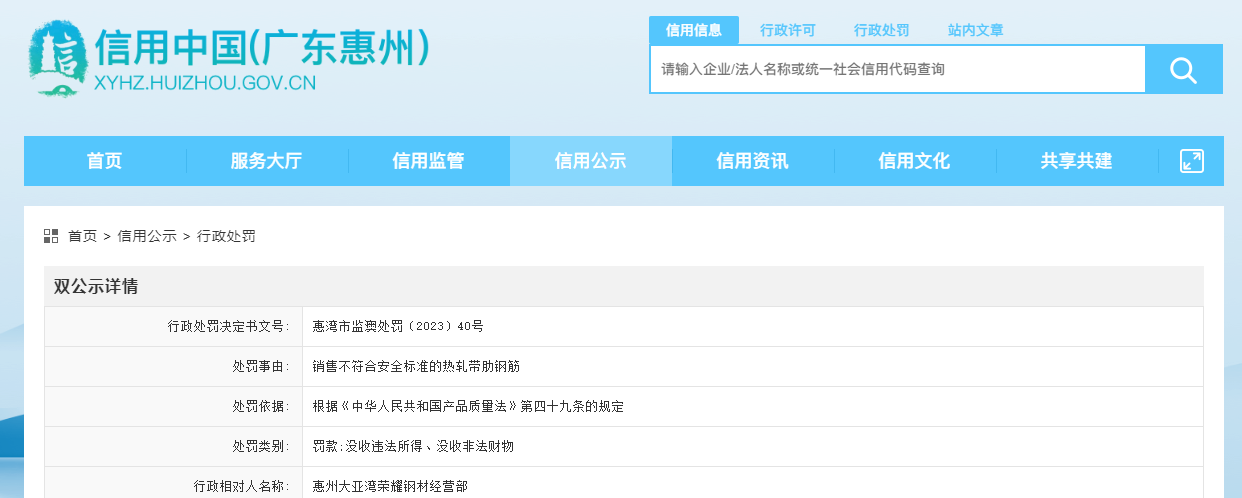Focus the enterprise name search field
The height and width of the screenshot is (498, 1242).
(898, 70)
